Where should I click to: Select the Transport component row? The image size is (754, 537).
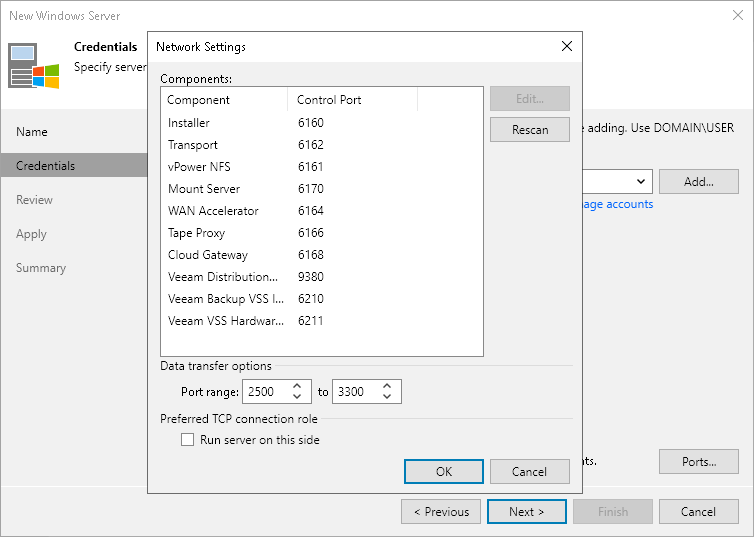click(x=322, y=145)
